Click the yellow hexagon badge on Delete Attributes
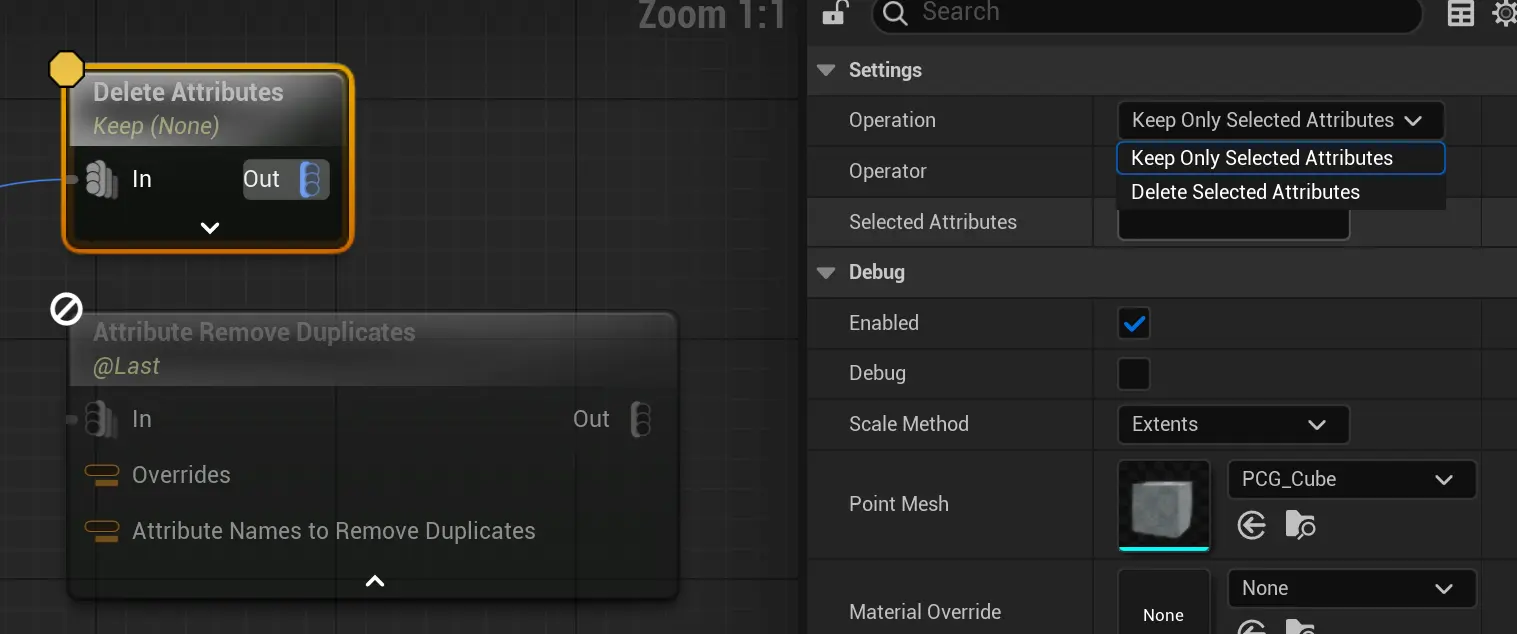 [x=67, y=69]
